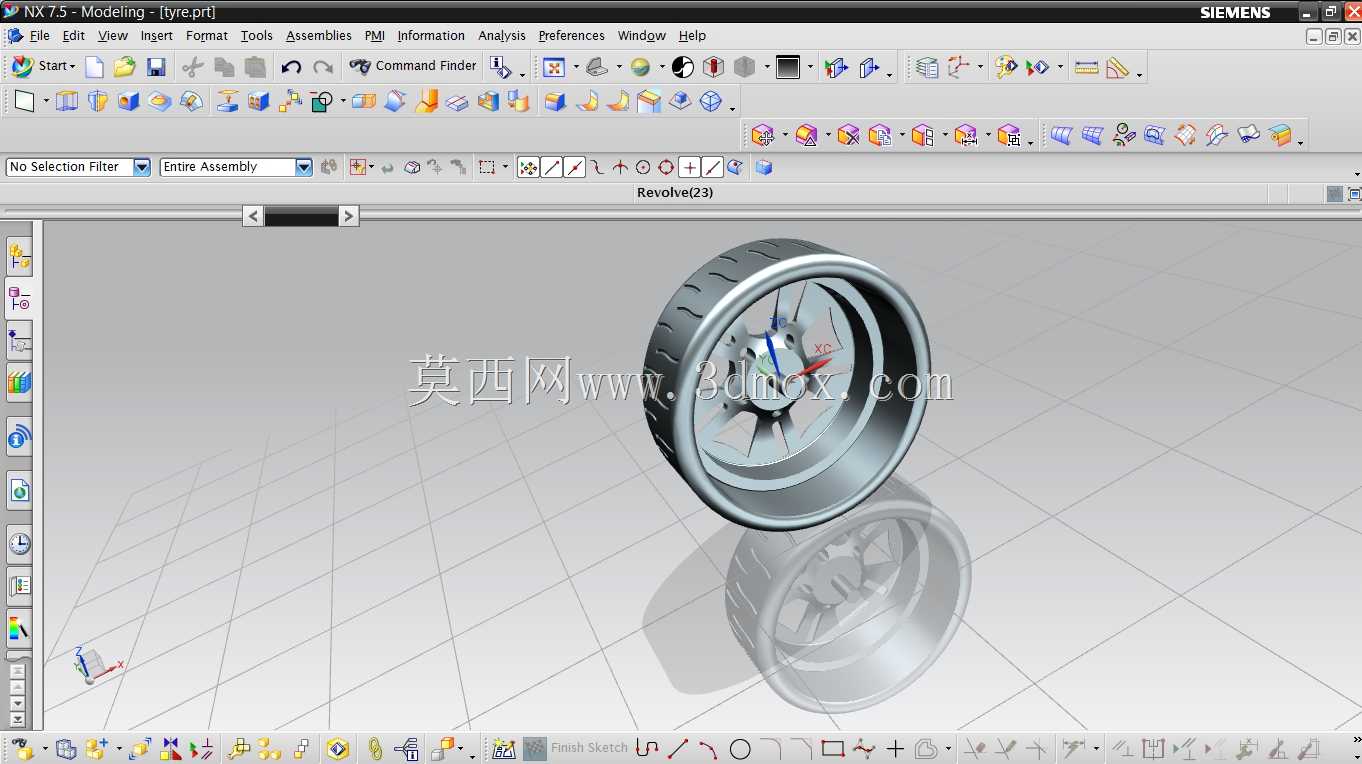Open the PMI menu

tap(375, 35)
